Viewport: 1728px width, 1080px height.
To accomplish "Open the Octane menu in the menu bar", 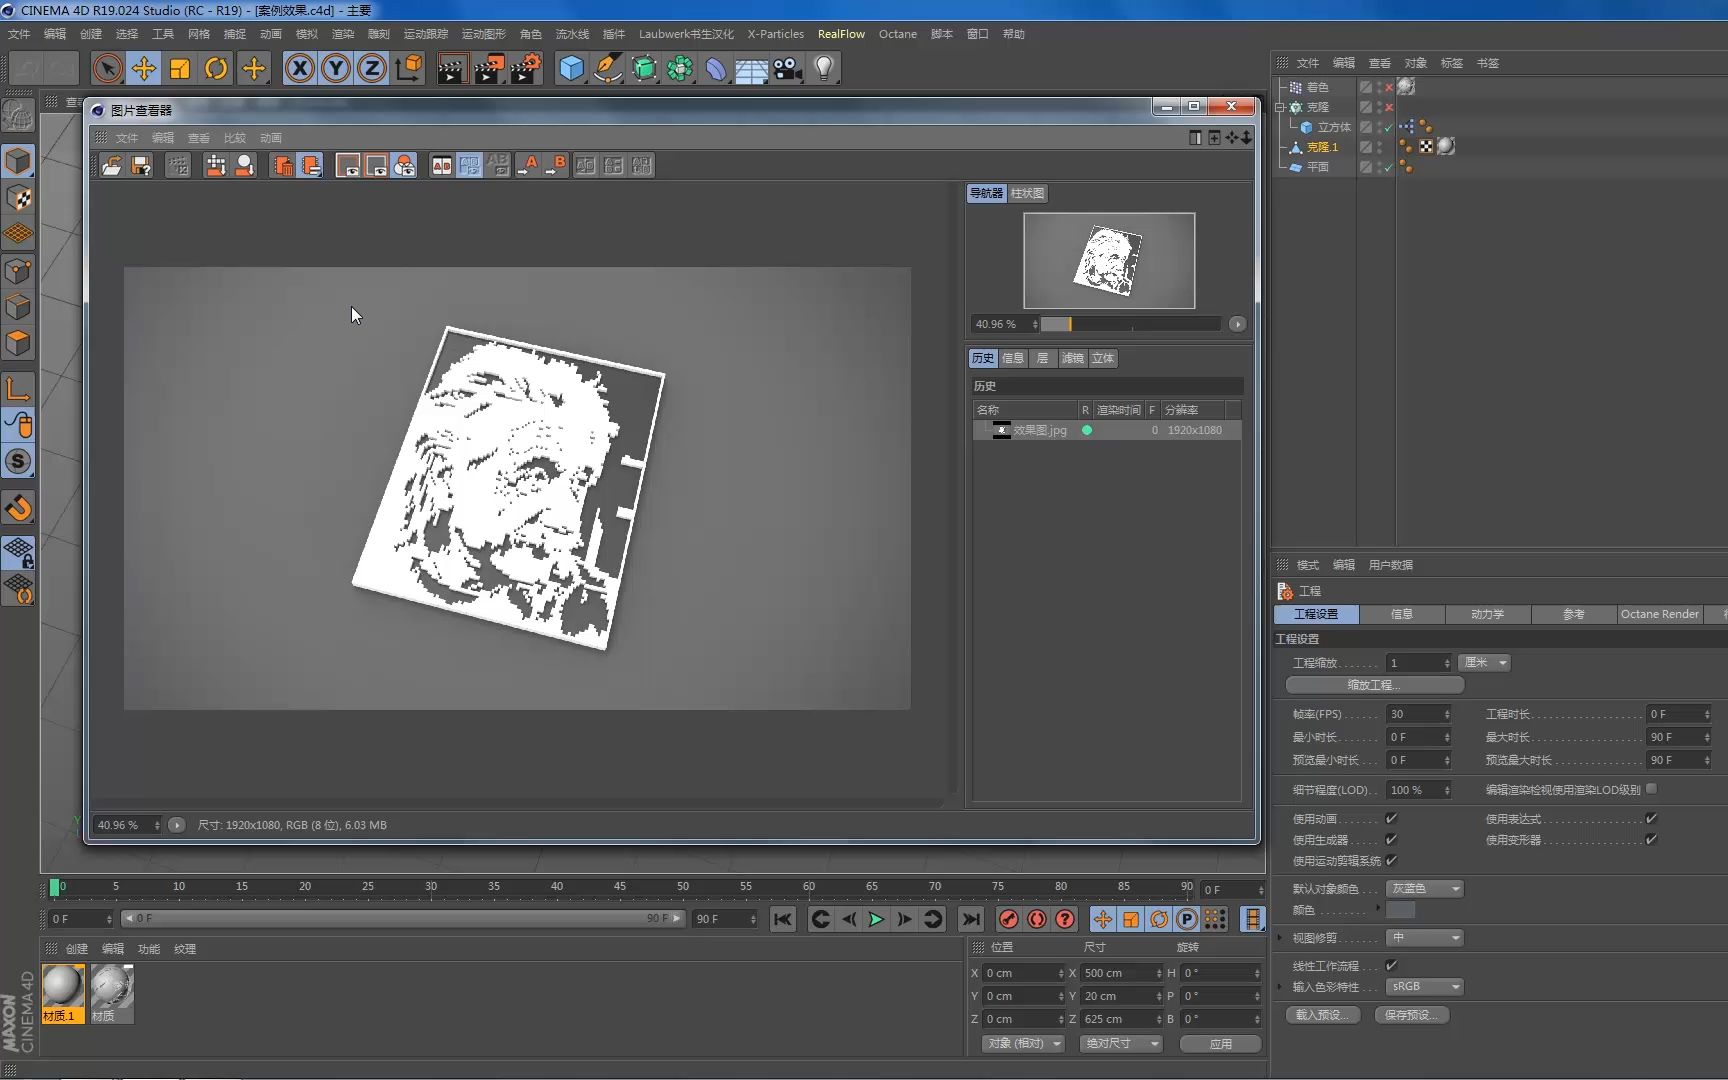I will point(897,33).
